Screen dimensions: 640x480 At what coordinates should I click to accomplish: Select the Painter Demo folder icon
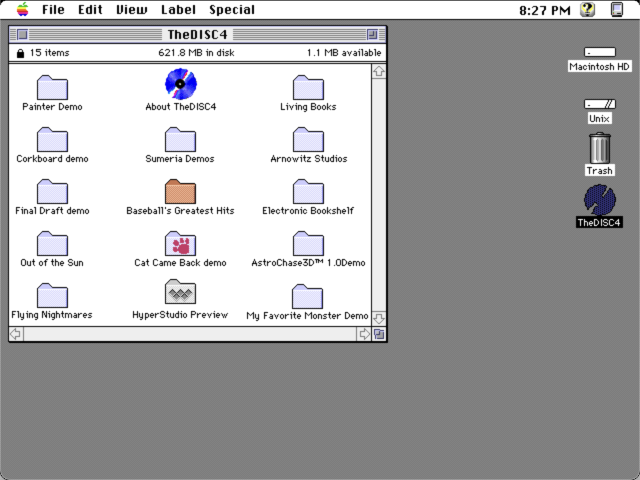(x=52, y=87)
